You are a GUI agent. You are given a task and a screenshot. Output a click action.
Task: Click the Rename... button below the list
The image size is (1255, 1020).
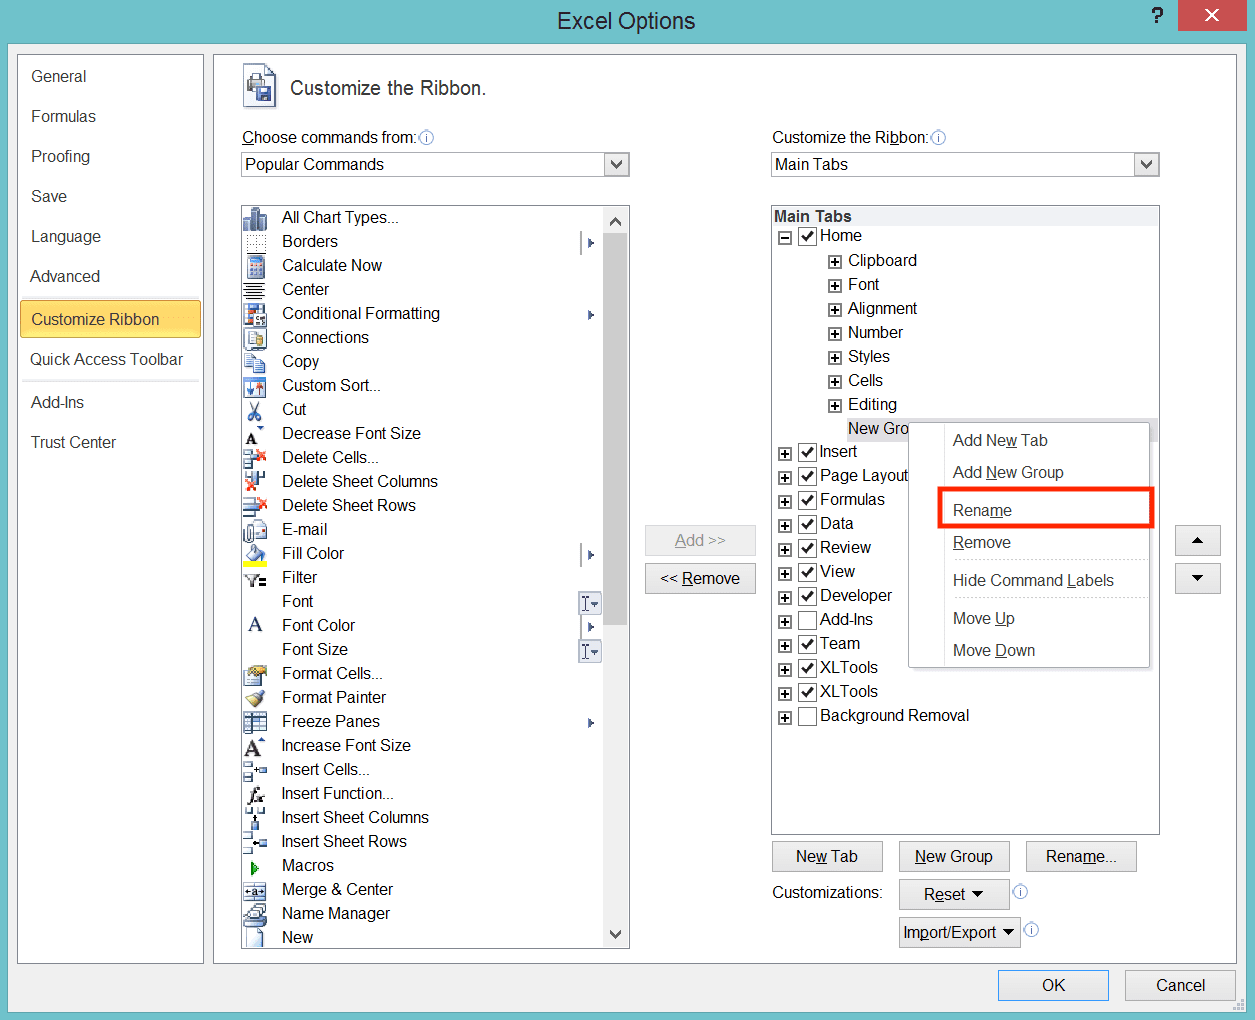pyautogui.click(x=1081, y=856)
